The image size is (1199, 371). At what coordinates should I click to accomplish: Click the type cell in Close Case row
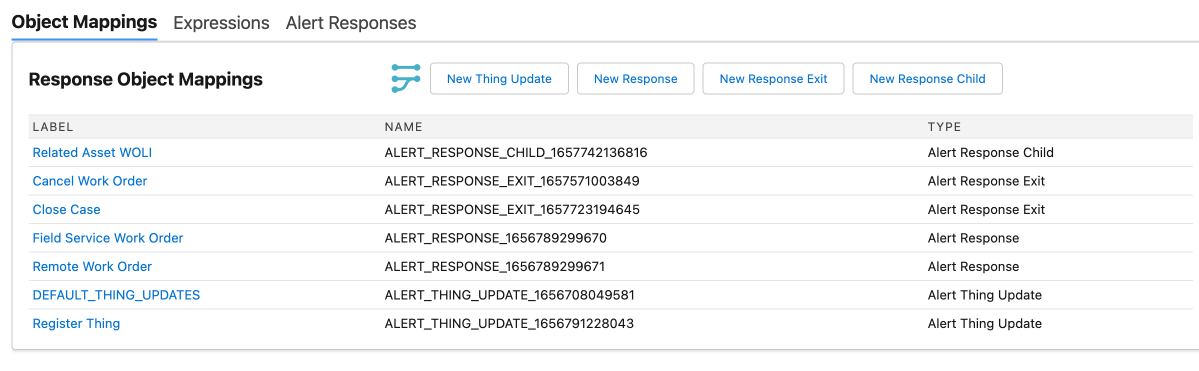point(986,210)
